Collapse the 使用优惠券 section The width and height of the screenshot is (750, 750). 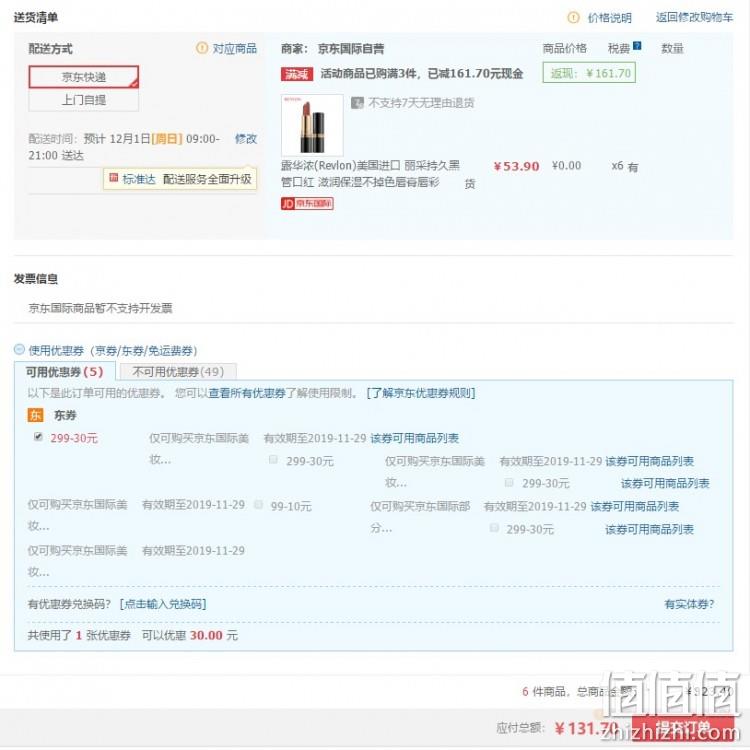pyautogui.click(x=19, y=349)
